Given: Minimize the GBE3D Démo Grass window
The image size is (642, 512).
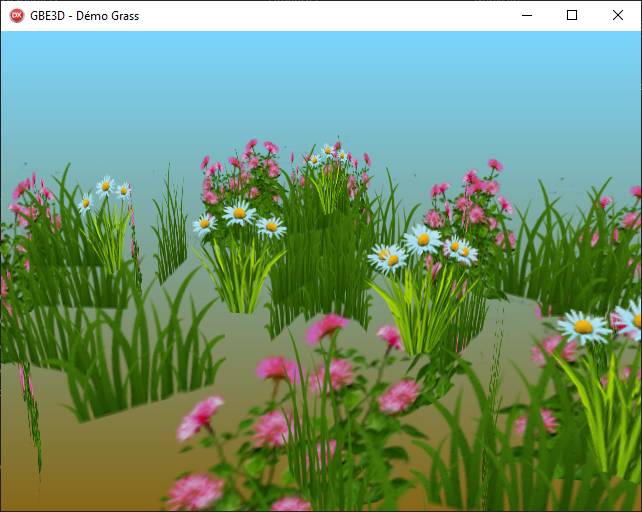Looking at the screenshot, I should [526, 15].
